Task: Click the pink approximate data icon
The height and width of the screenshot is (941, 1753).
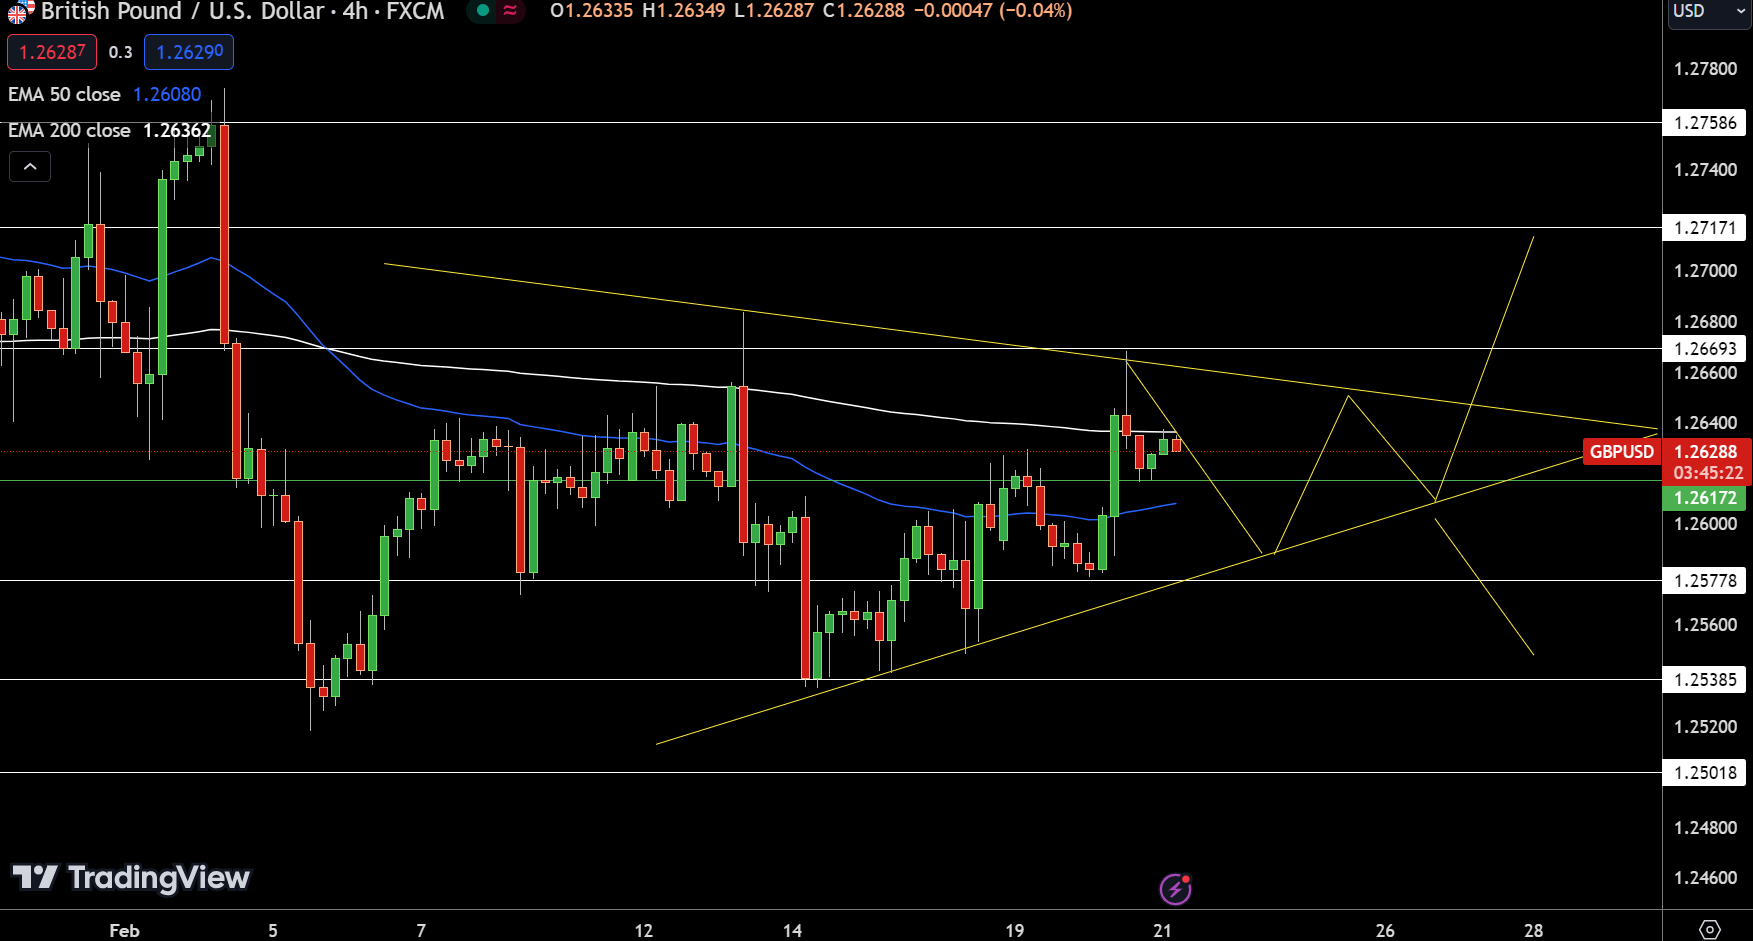Action: tap(510, 10)
